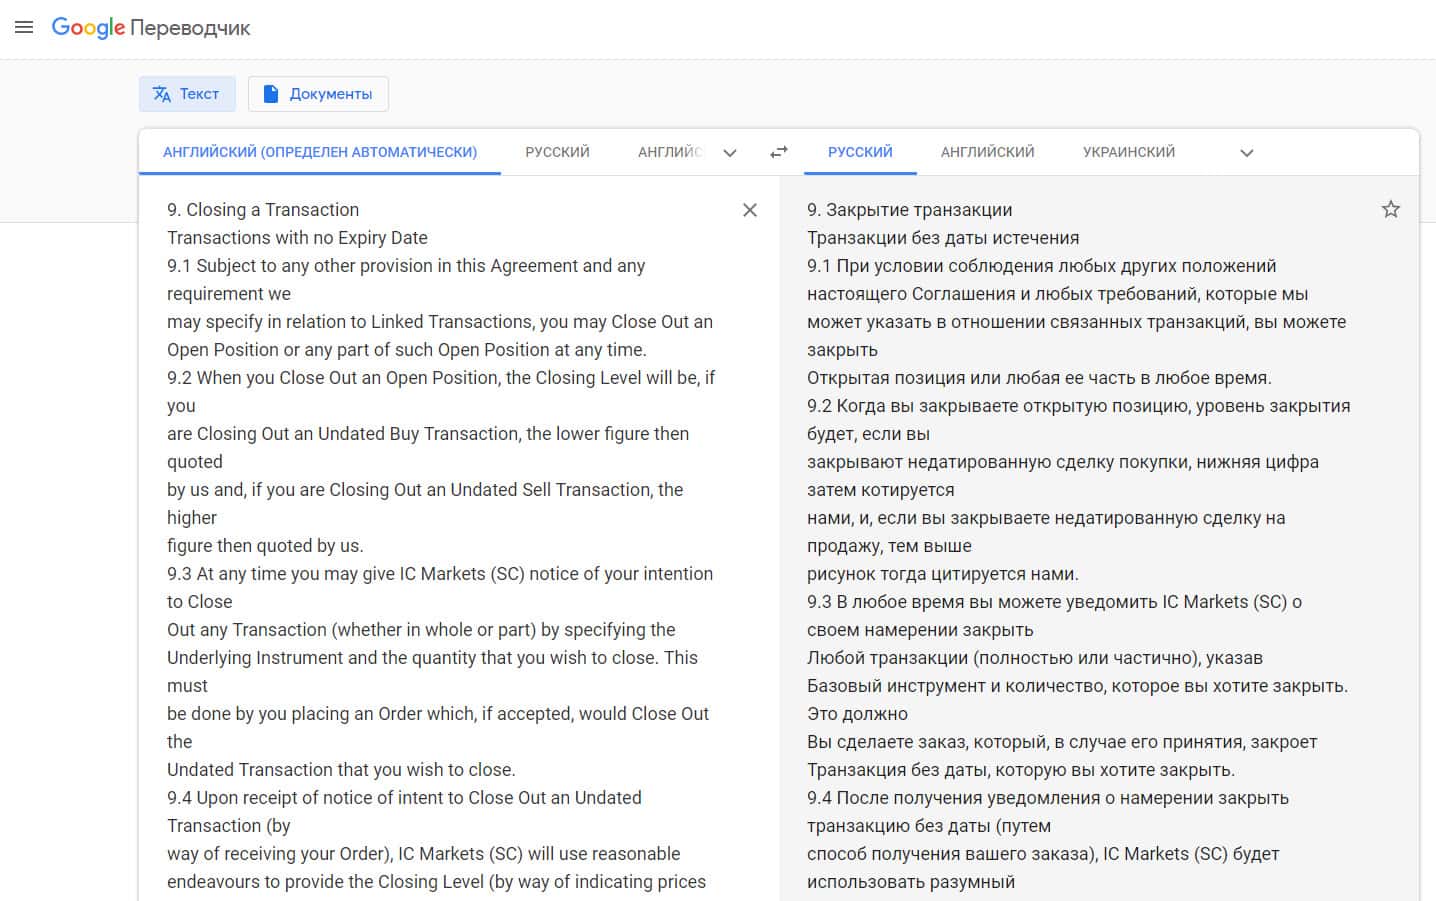1436x901 pixels.
Task: Click the line "Базовый инструмент и количество"
Action: tap(1078, 686)
